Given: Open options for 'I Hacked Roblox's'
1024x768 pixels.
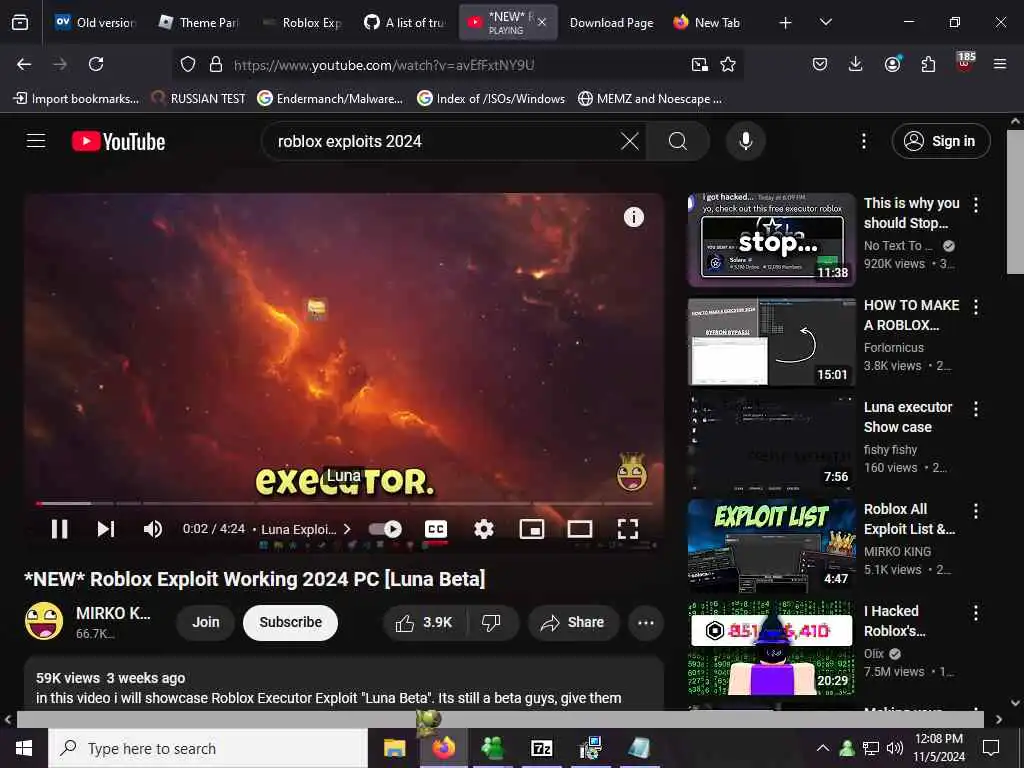Looking at the screenshot, I should coord(976,613).
